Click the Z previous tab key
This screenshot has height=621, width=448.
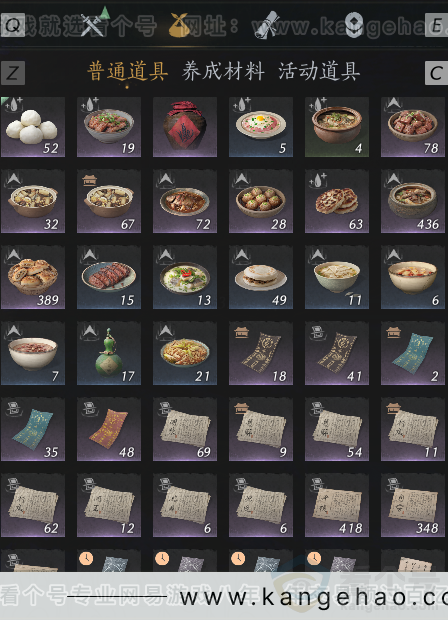pyautogui.click(x=13, y=73)
